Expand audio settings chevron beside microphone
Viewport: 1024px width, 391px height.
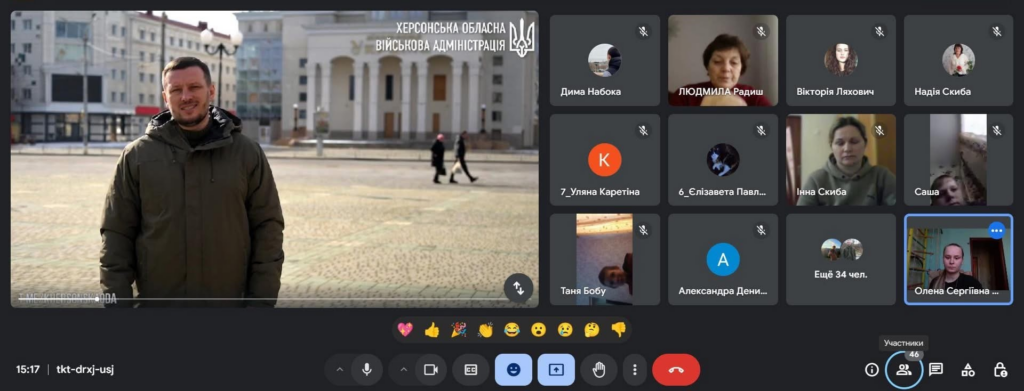pyautogui.click(x=339, y=369)
